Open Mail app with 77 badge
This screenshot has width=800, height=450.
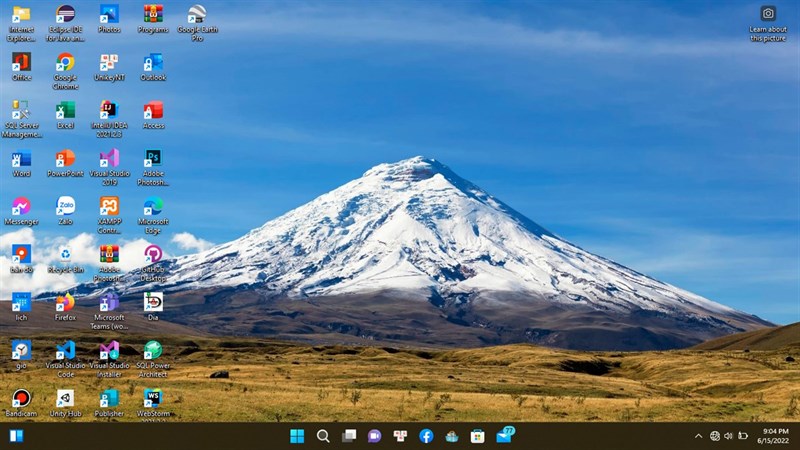[x=505, y=435]
